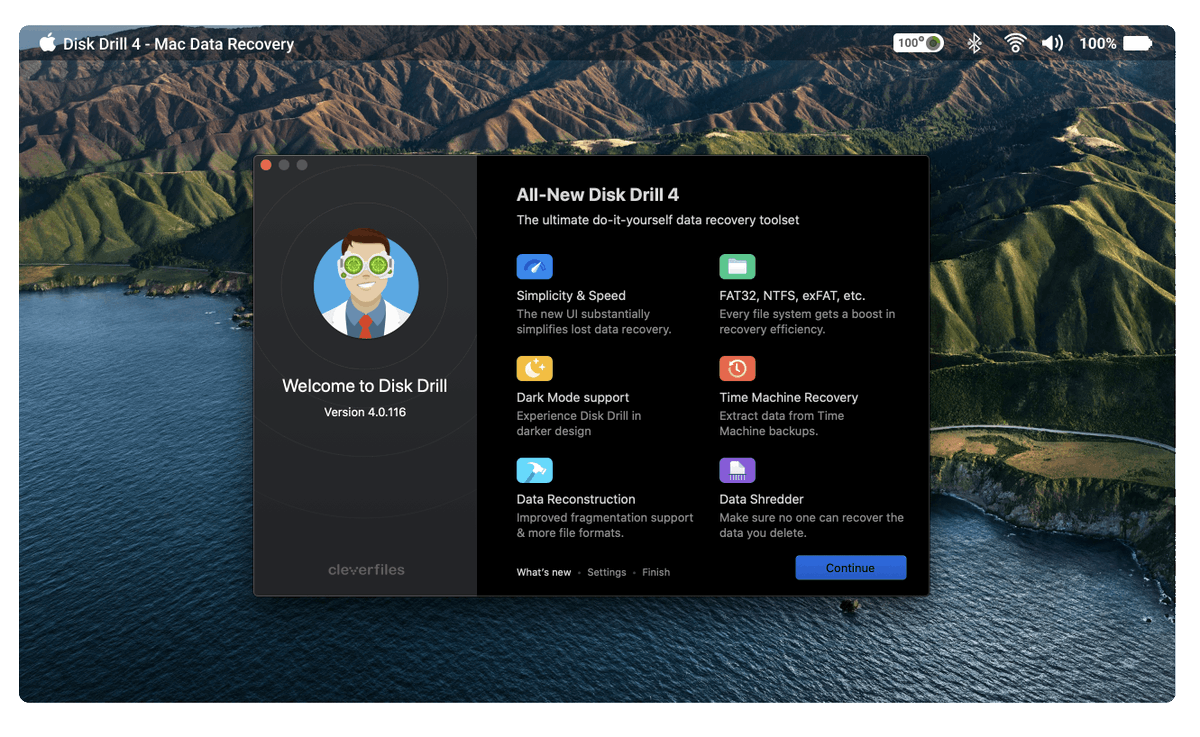Click the Data Reconstruction heading
This screenshot has width=1200, height=737.
576,499
